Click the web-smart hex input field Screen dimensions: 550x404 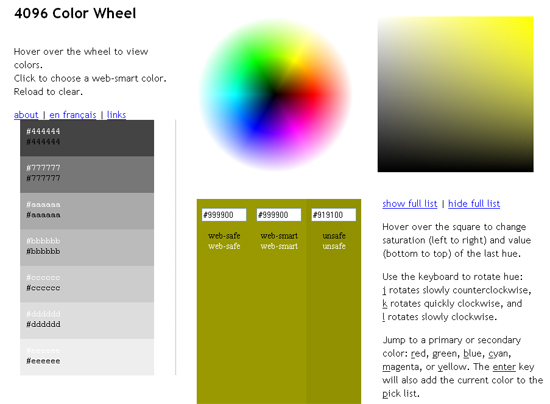(x=279, y=215)
